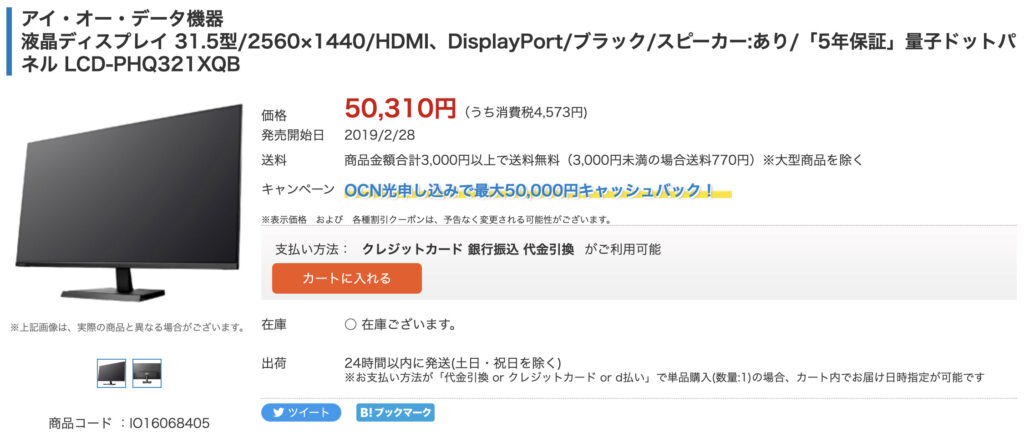Select the second monitor thumbnail image
This screenshot has height=448, width=1024.
pos(147,373)
